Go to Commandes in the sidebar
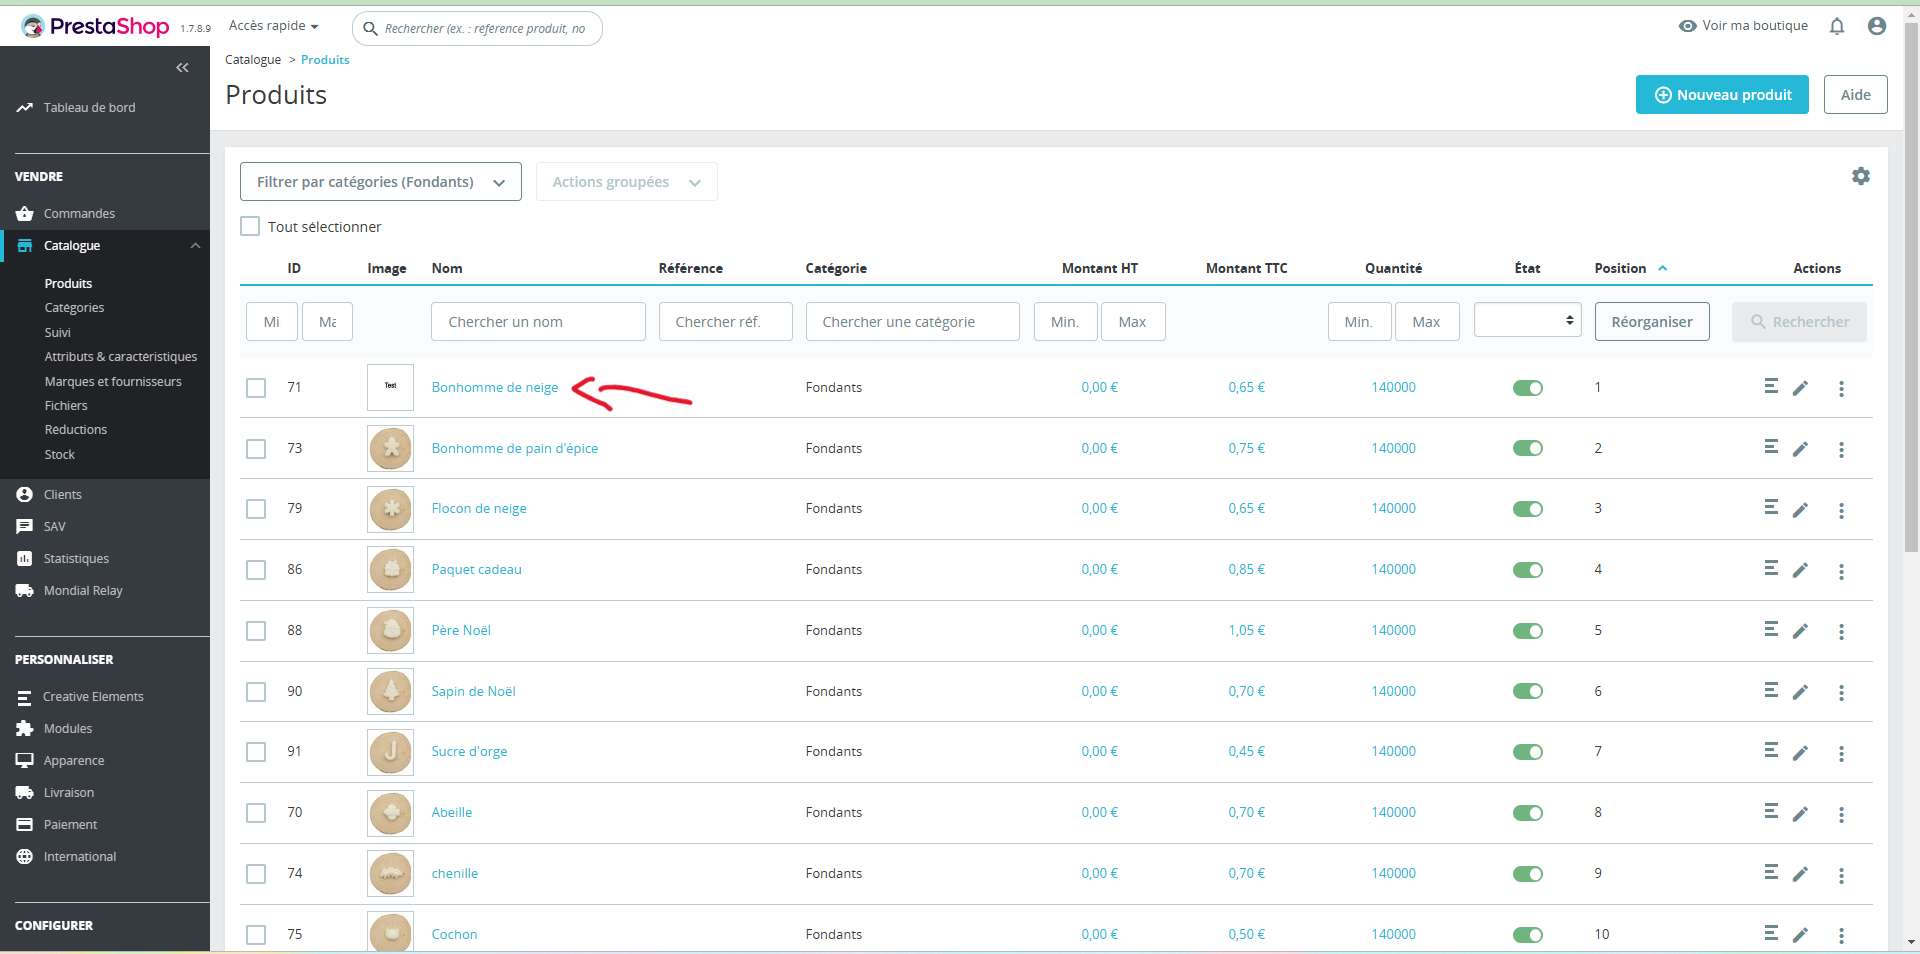The width and height of the screenshot is (1920, 954). coord(79,214)
